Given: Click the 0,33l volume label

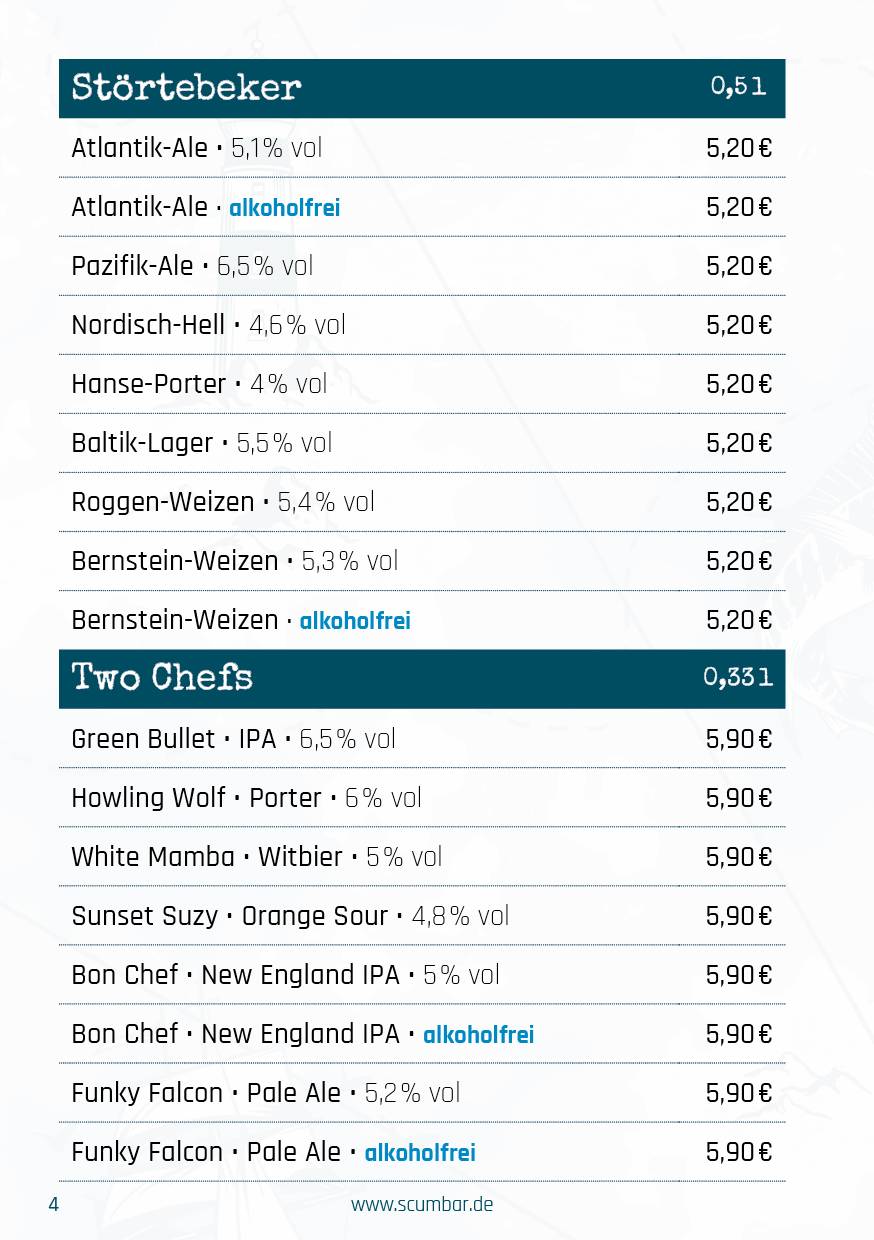Looking at the screenshot, I should pos(738,678).
